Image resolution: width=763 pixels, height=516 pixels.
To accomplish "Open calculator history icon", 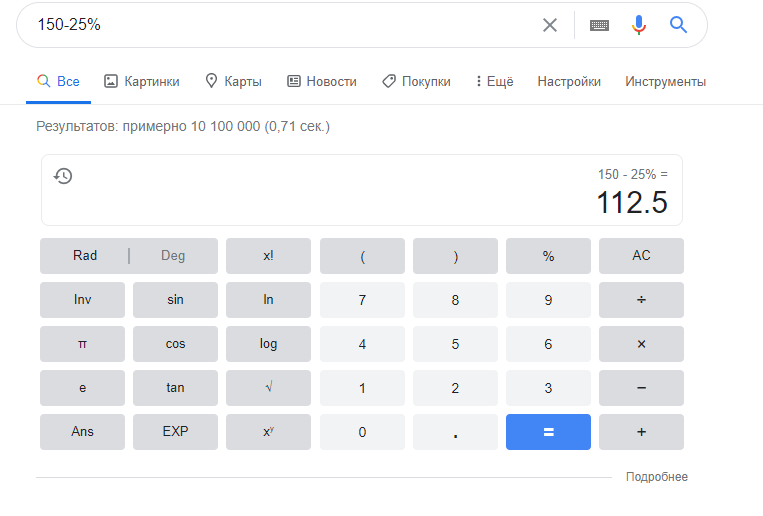I will point(63,176).
